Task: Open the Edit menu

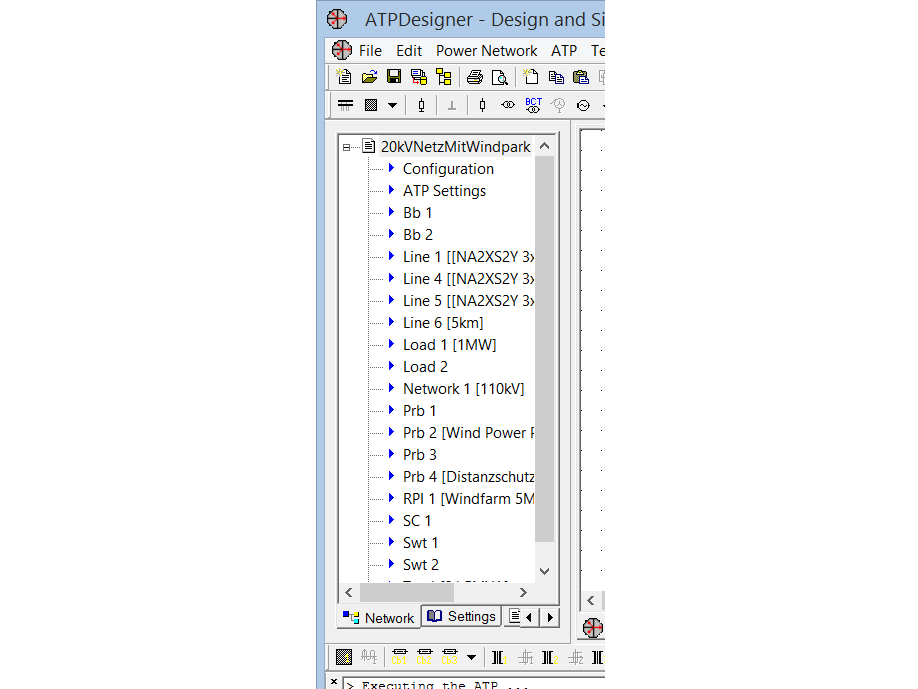Action: [408, 50]
